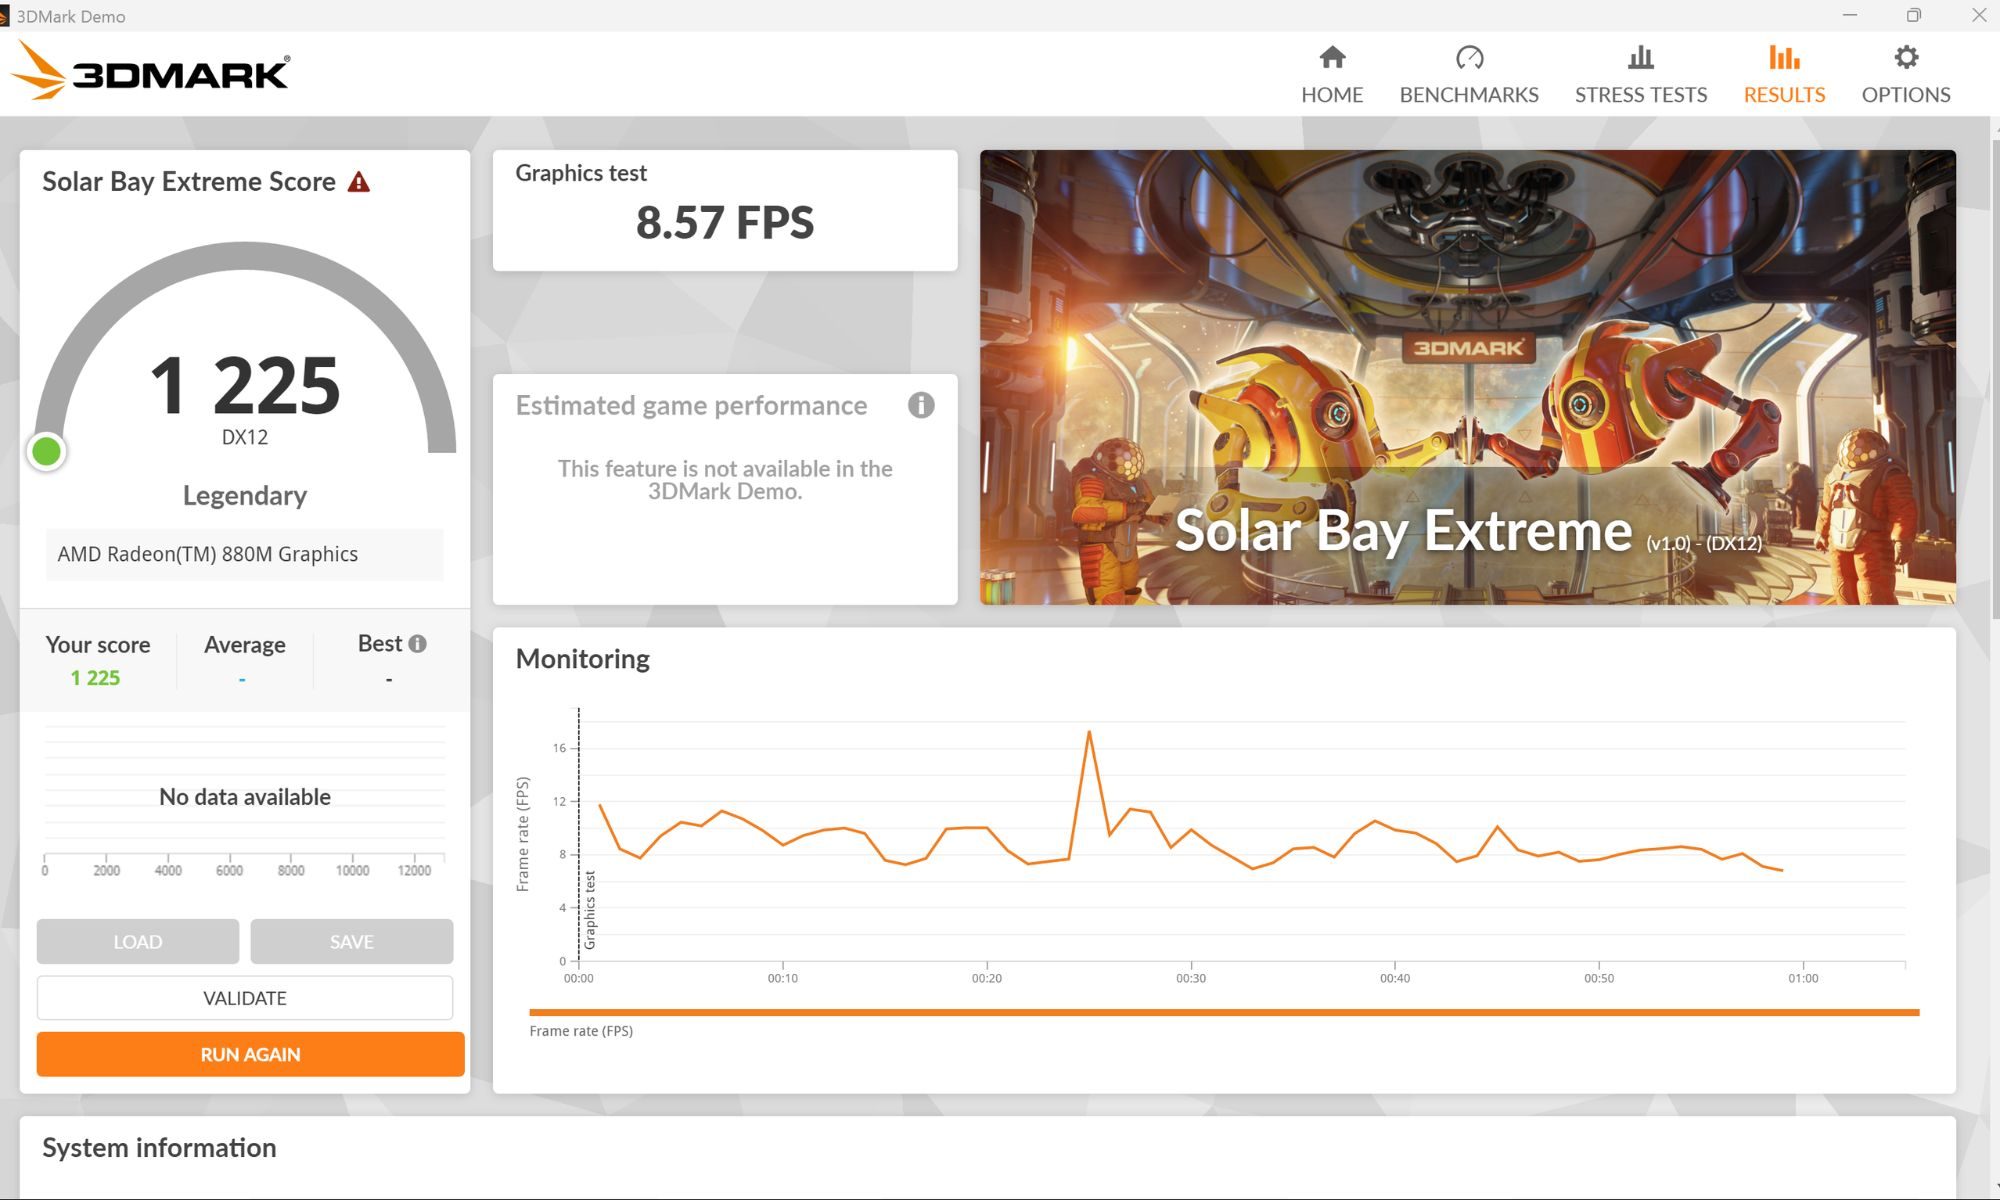The image size is (2000, 1200).
Task: Click the 'Monitoring' heading
Action: pyautogui.click(x=583, y=659)
